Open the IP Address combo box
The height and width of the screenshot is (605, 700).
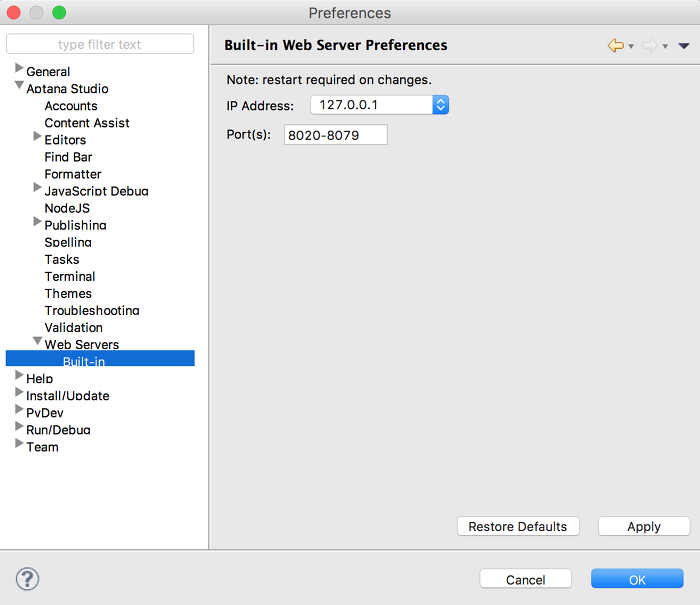379,105
